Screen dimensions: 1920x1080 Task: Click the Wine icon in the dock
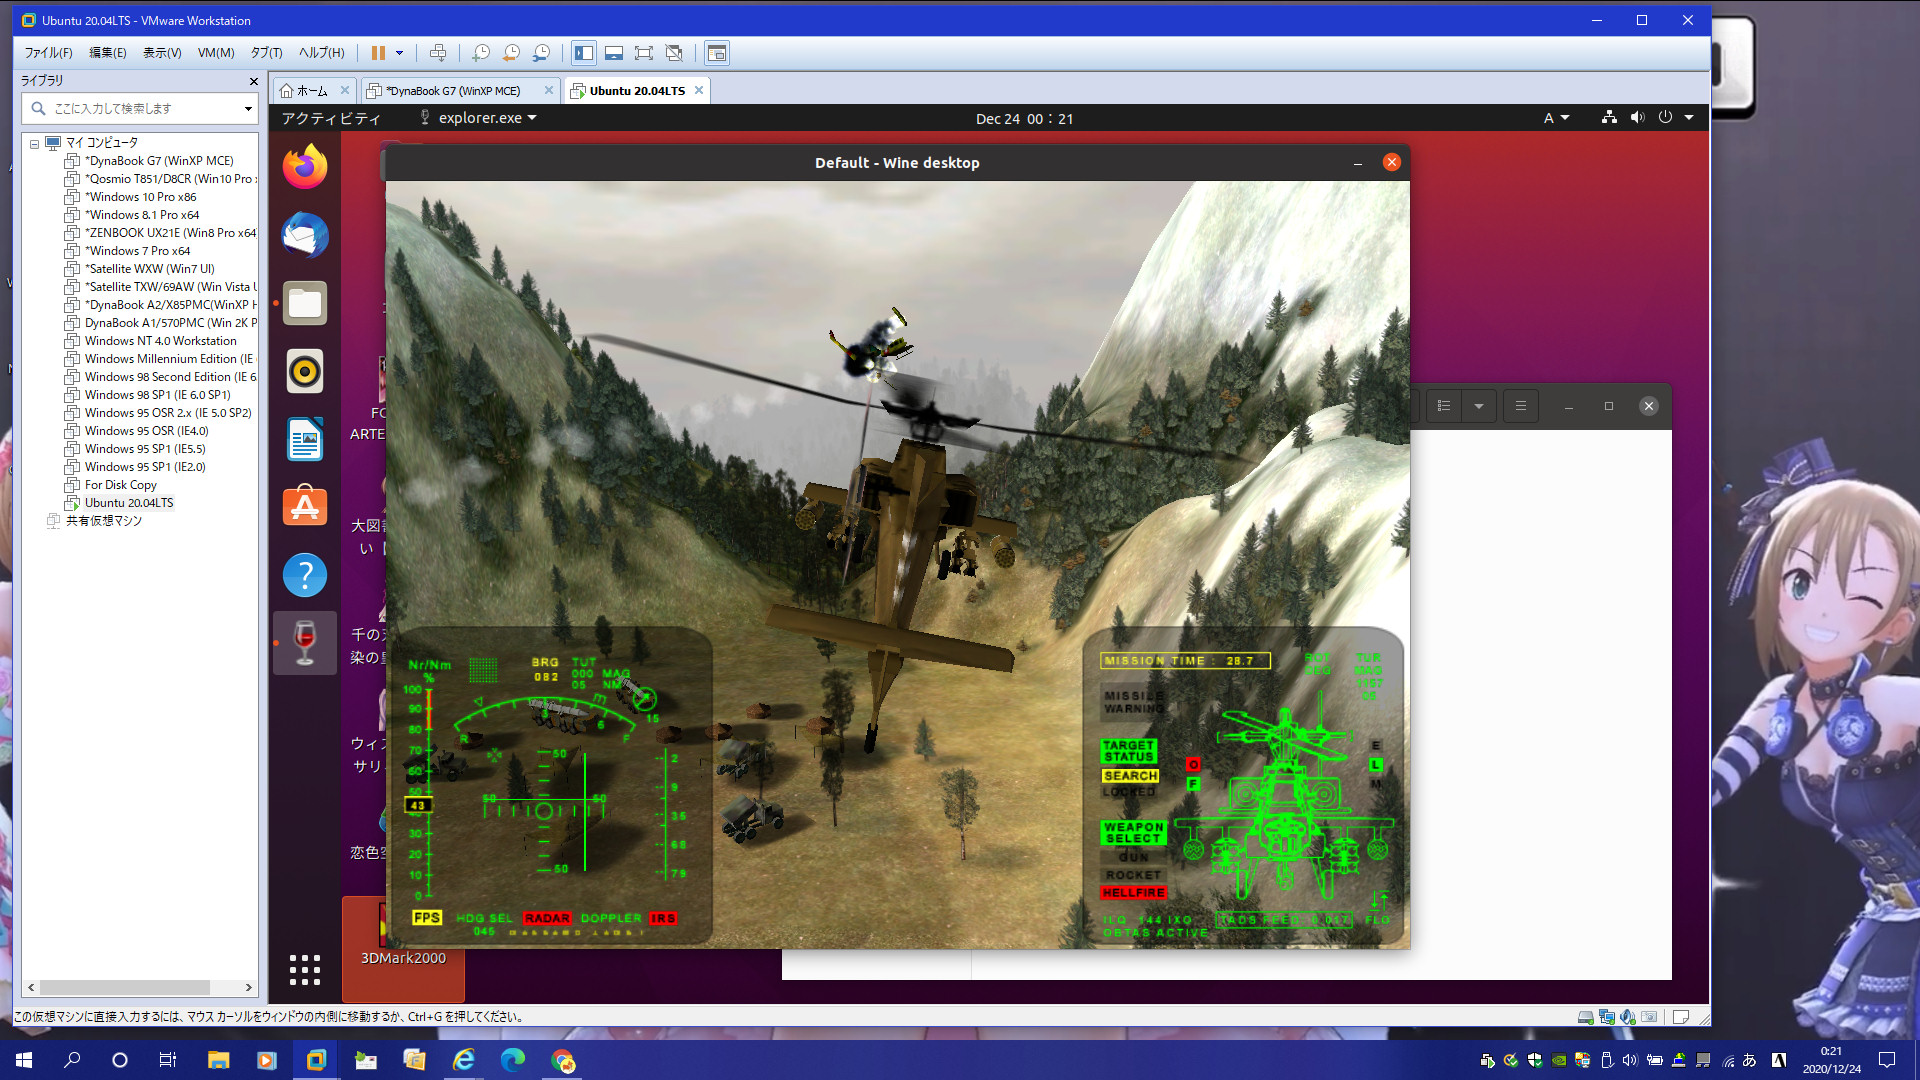click(305, 643)
